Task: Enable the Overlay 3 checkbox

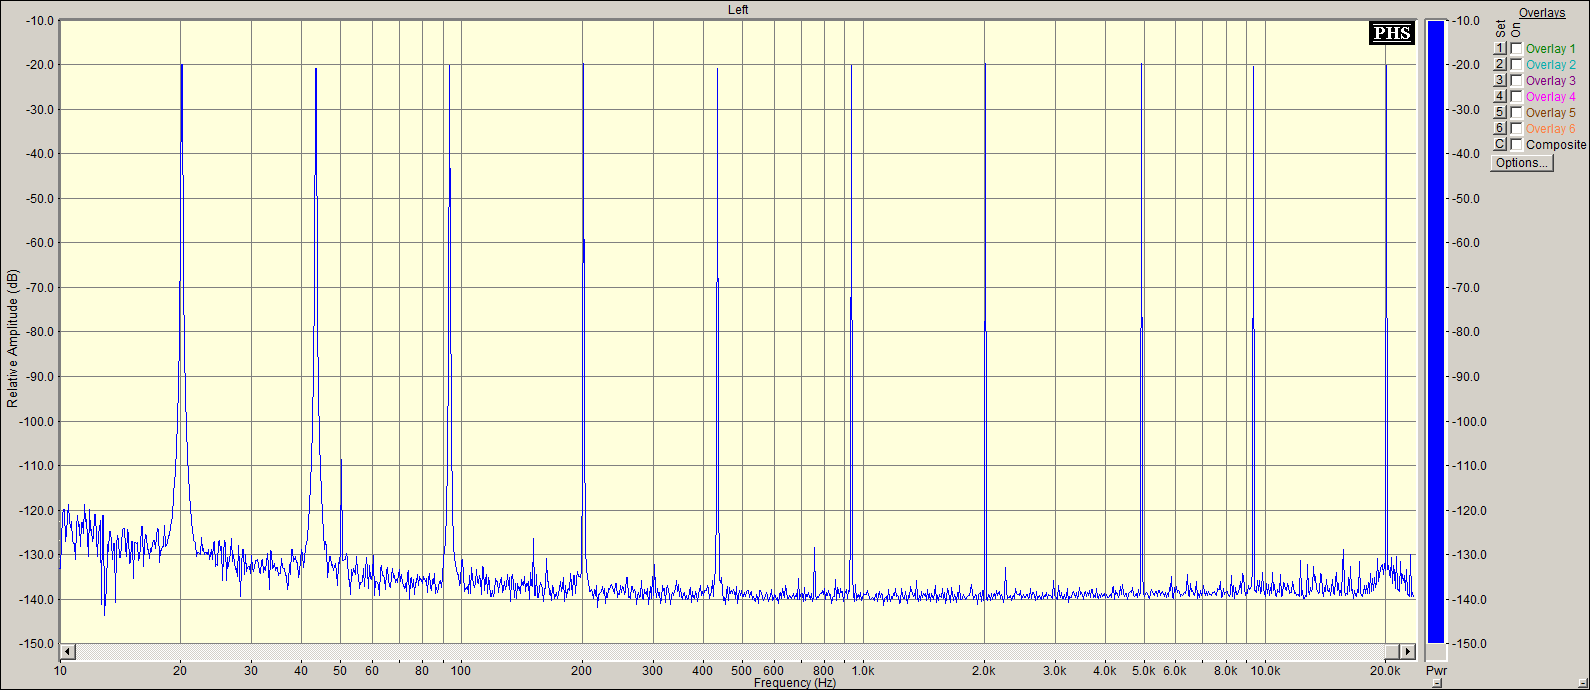Action: 1516,81
